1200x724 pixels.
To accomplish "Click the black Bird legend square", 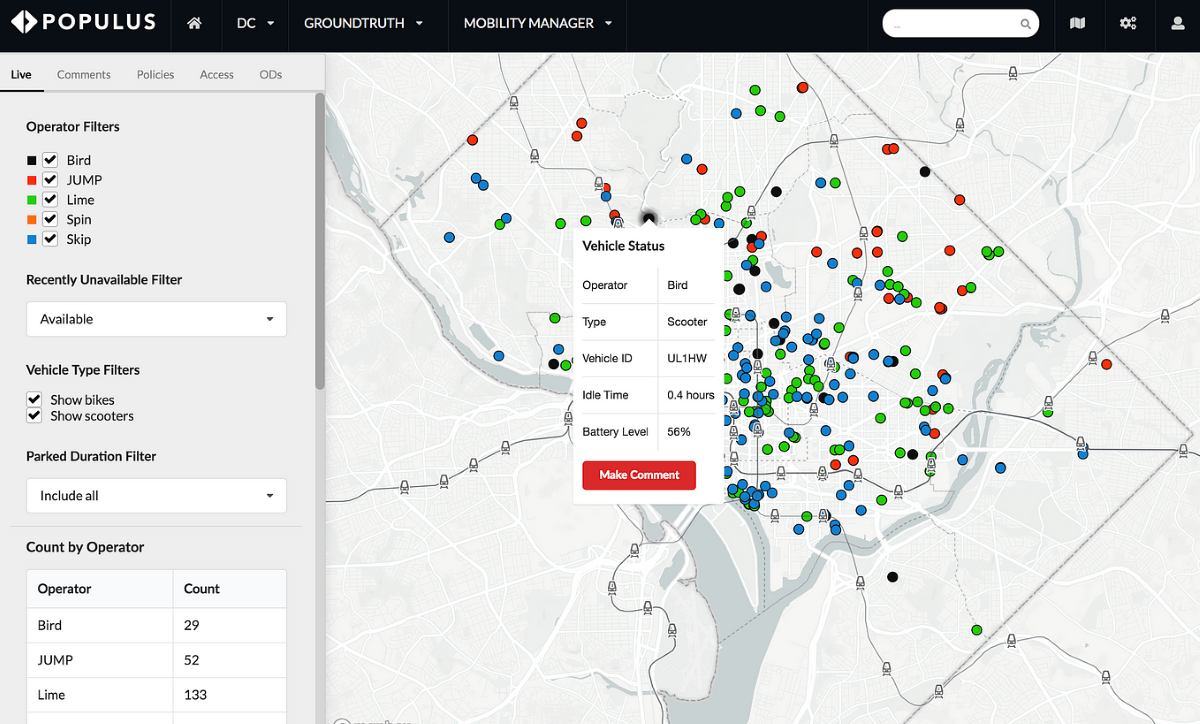I will pyautogui.click(x=31, y=160).
